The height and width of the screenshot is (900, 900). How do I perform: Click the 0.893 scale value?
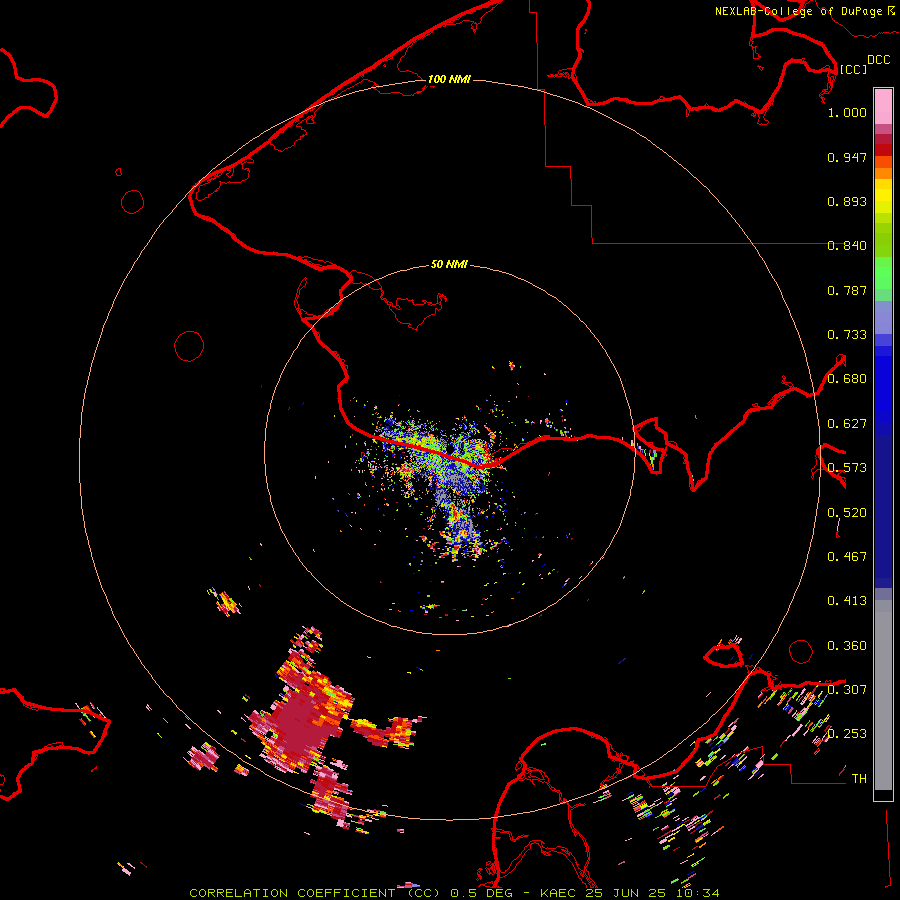pos(847,201)
